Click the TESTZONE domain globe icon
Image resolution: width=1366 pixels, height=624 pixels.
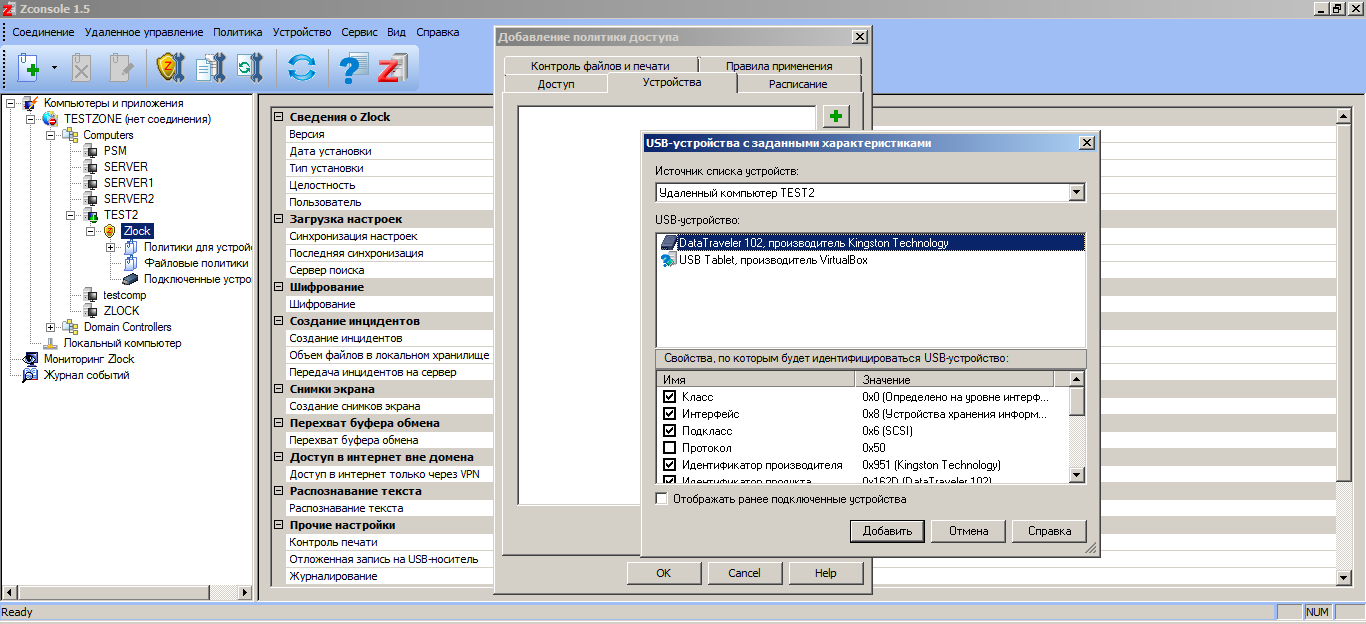(x=50, y=119)
